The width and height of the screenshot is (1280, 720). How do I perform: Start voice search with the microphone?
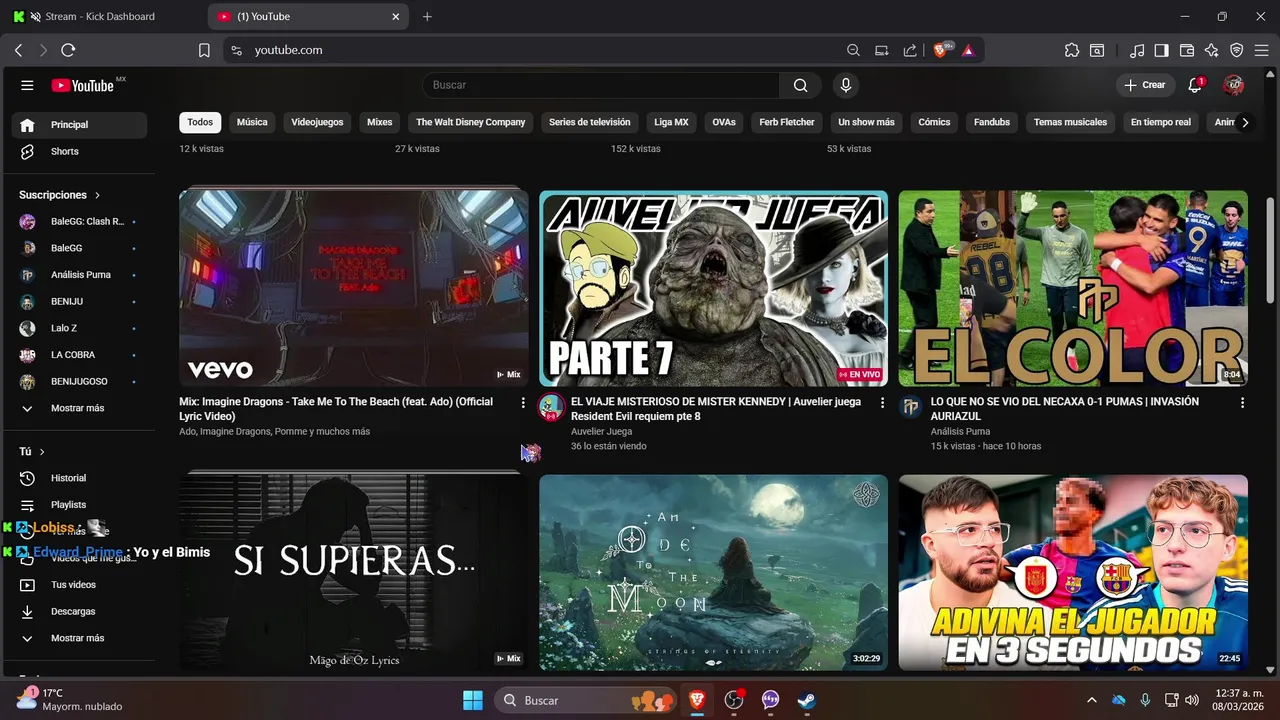point(846,85)
